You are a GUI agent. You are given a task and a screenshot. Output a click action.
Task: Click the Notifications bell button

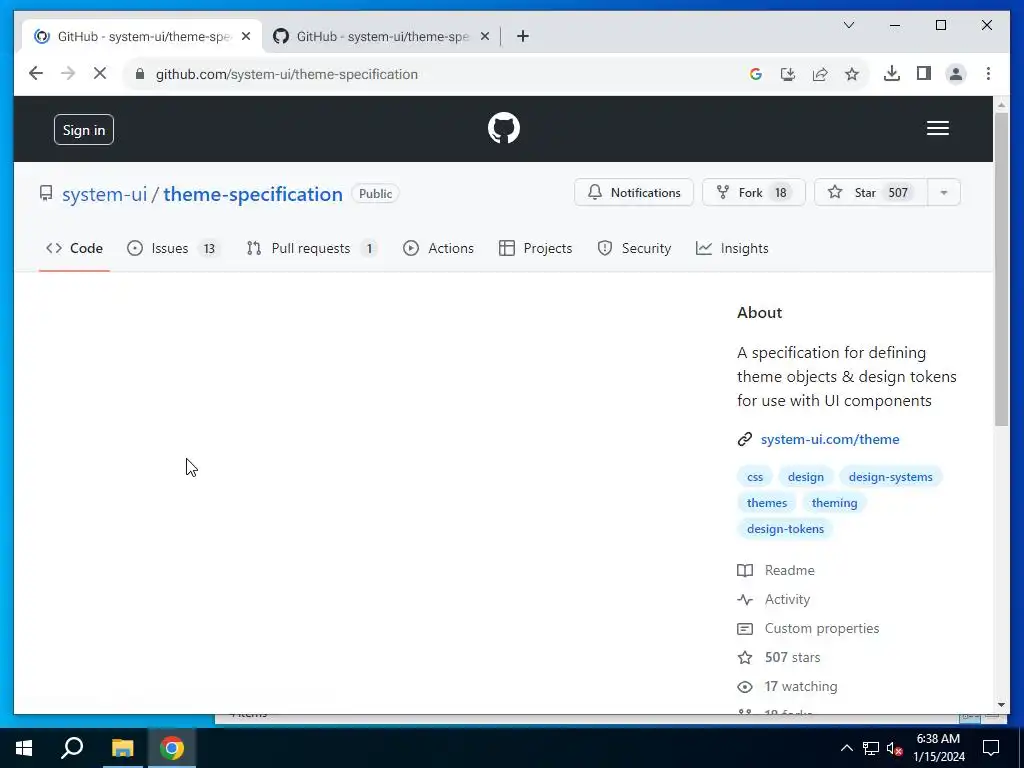pyautogui.click(x=633, y=193)
